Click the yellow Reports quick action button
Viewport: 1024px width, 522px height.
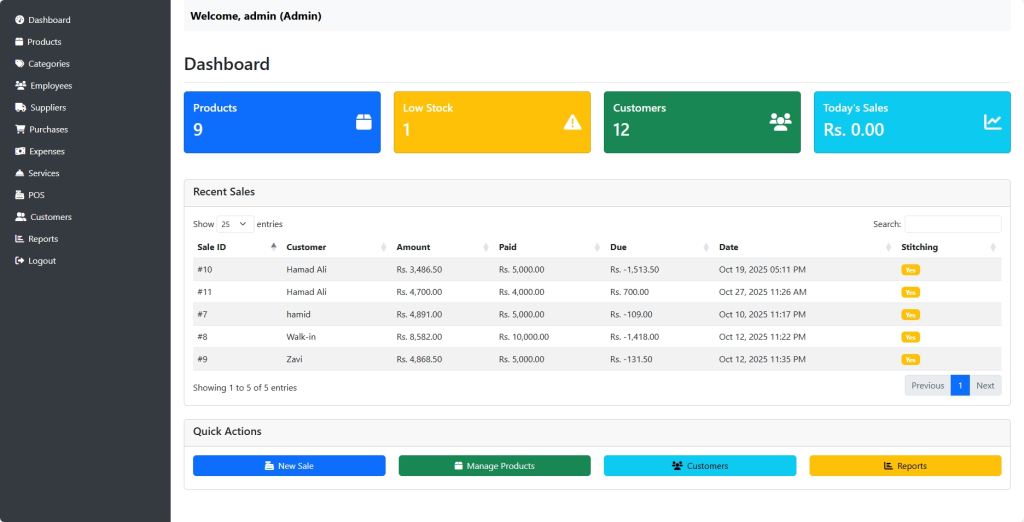[x=904, y=466]
